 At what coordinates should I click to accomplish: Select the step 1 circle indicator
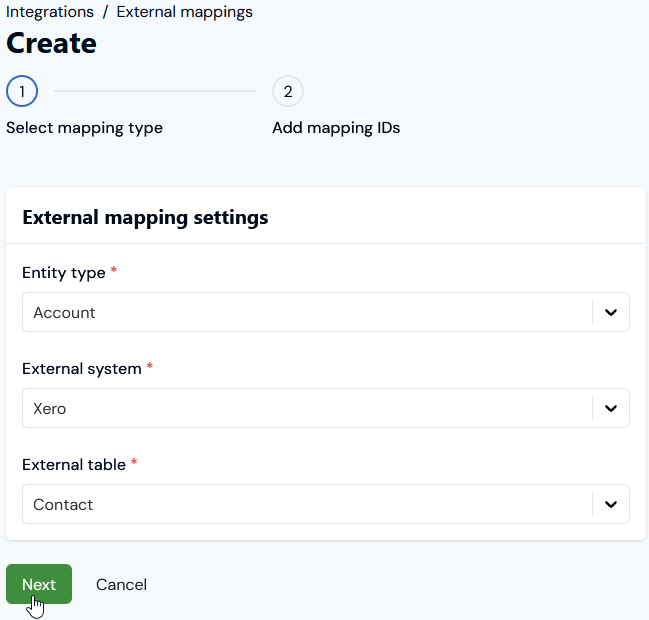coord(22,91)
